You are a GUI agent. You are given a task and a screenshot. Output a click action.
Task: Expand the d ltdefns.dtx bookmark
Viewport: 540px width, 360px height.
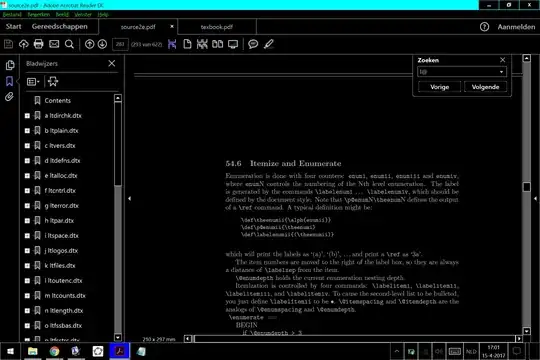(x=27, y=161)
